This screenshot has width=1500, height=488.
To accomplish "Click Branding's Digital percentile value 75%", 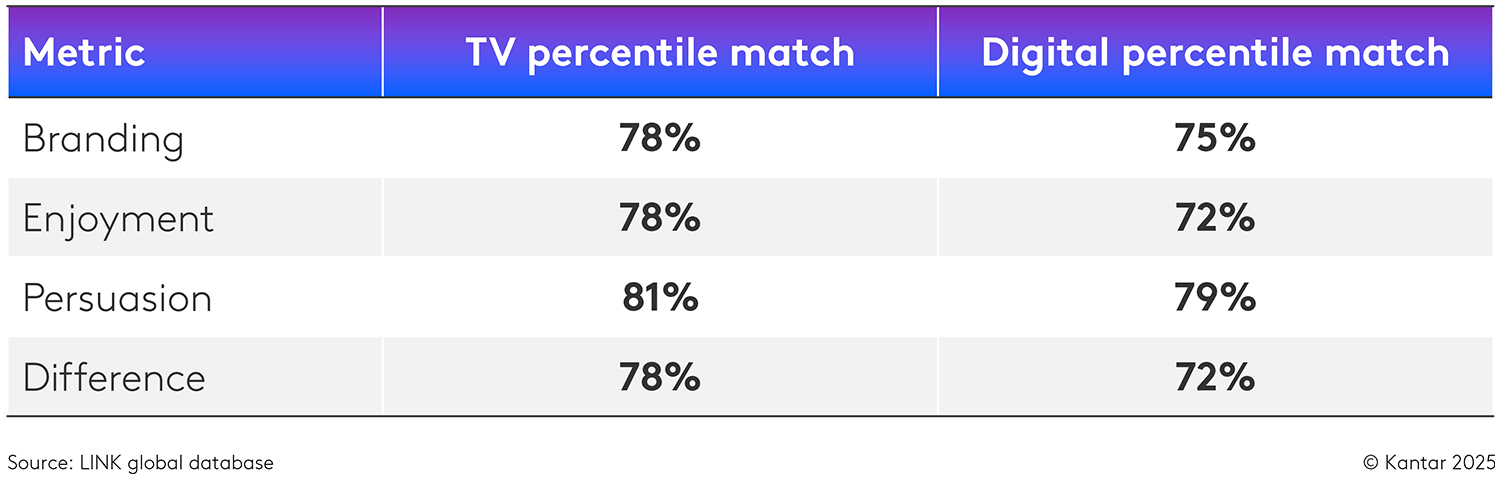I will 1215,139.
